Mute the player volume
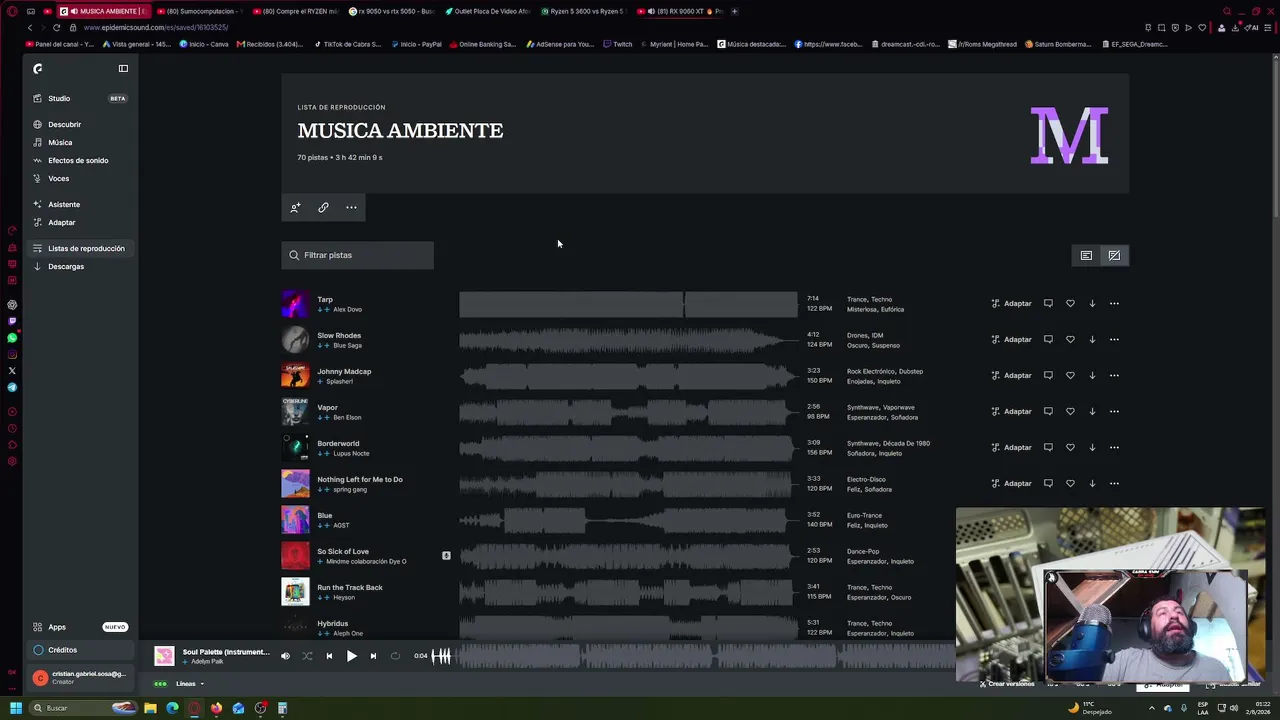Screen dimensions: 1280x720 pyautogui.click(x=285, y=656)
